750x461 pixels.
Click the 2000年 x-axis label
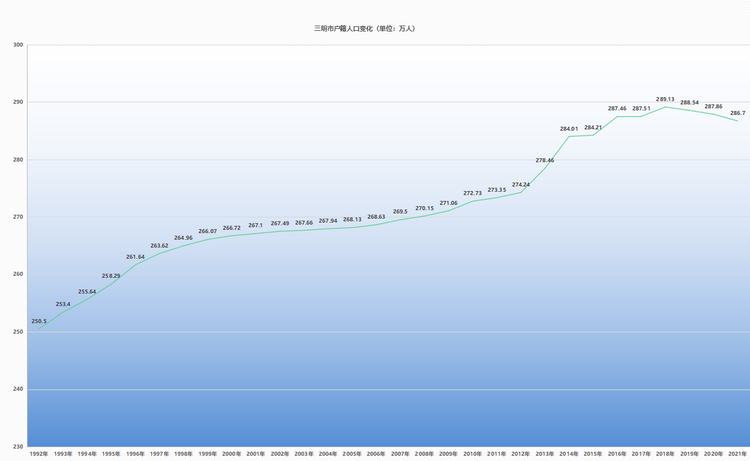pyautogui.click(x=231, y=453)
